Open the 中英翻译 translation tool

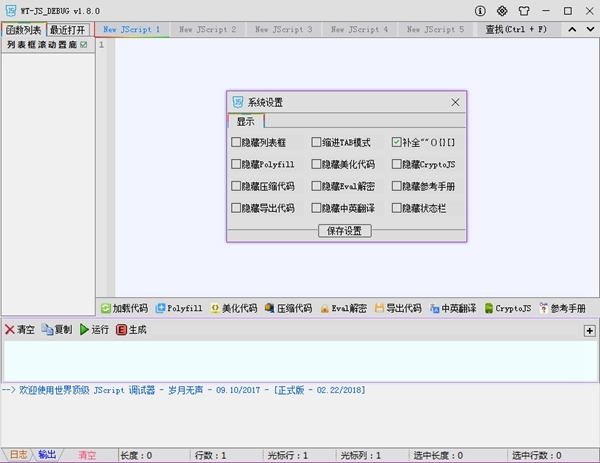(x=453, y=308)
